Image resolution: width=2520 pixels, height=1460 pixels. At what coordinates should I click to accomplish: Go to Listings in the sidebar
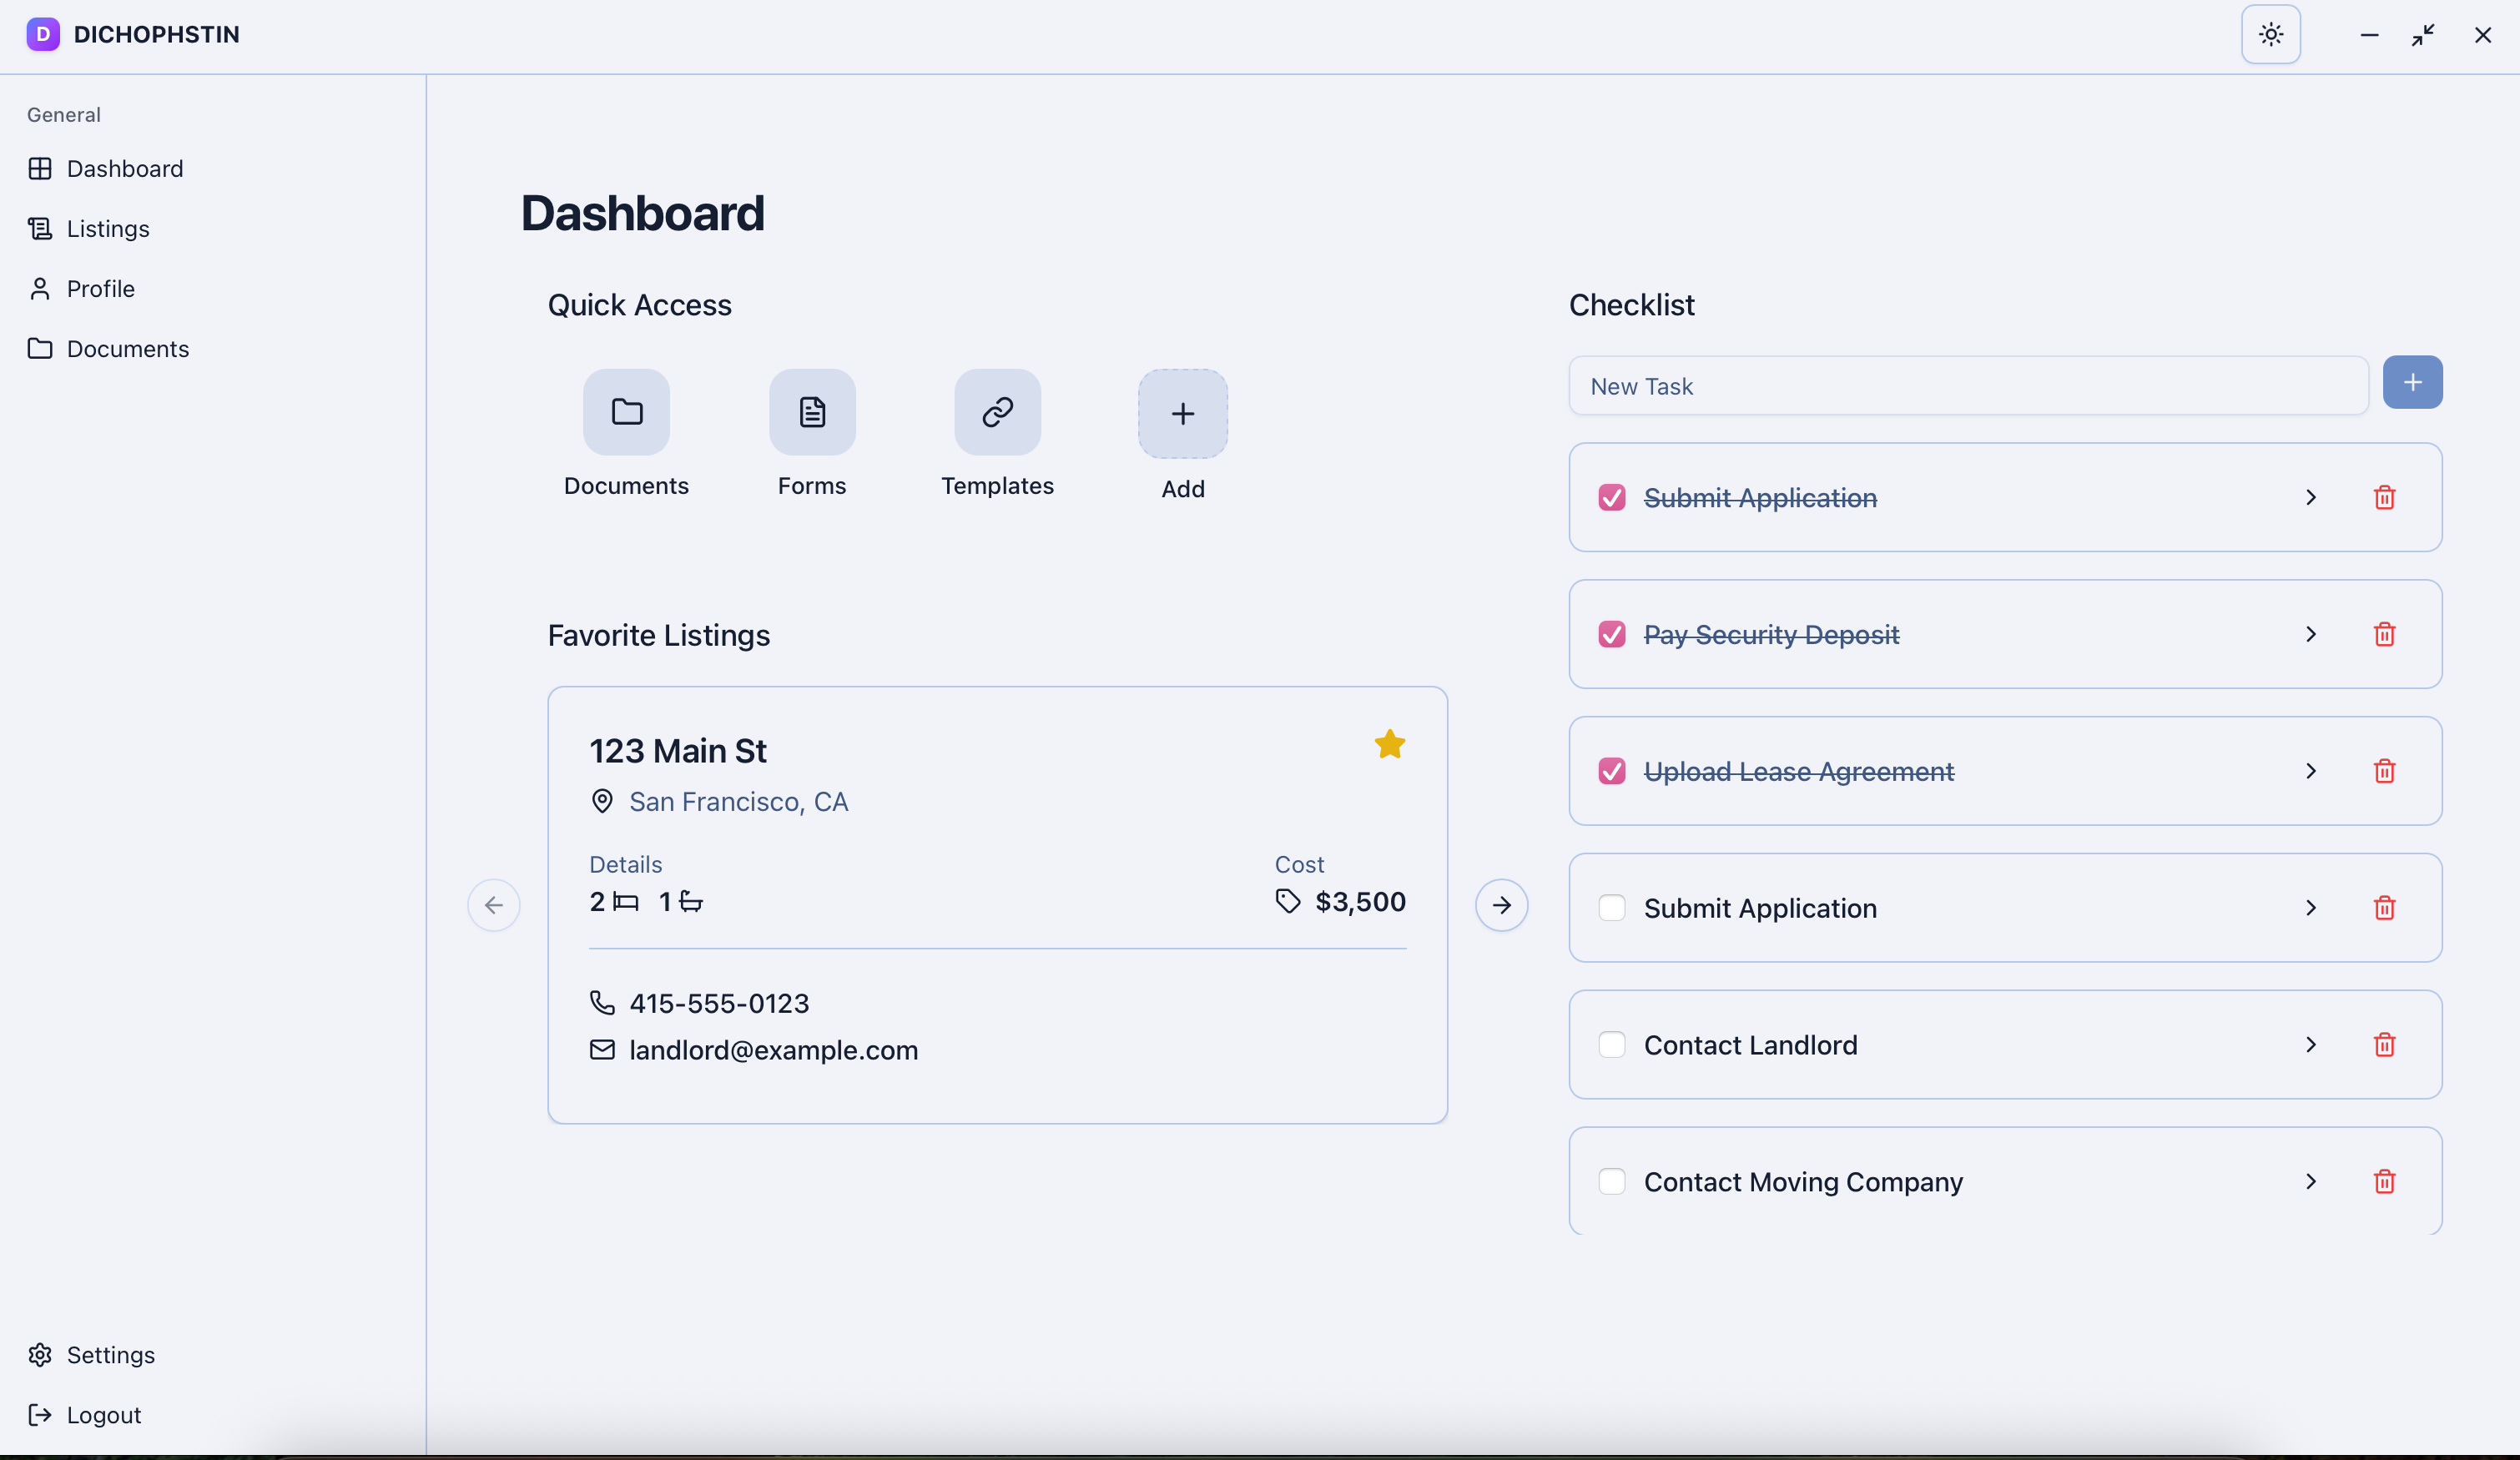click(107, 229)
